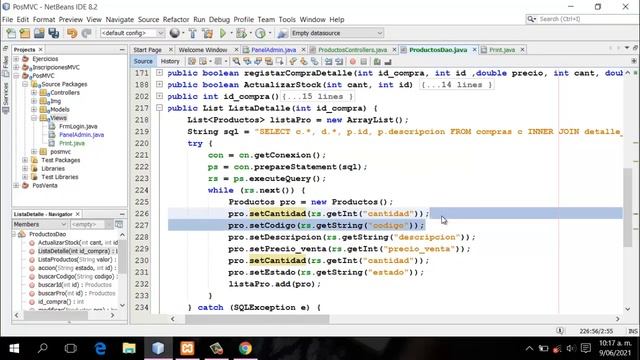Switch to the PanelAdmin.java tab
Viewport: 640px width, 360px height.
coord(273,50)
